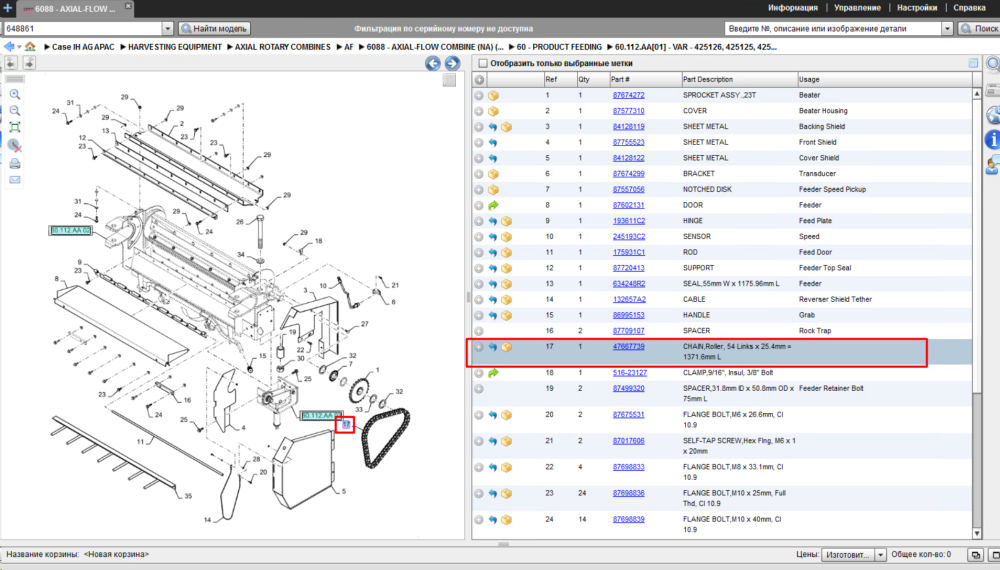
Task: Open the serial number dropdown
Action: 168,29
